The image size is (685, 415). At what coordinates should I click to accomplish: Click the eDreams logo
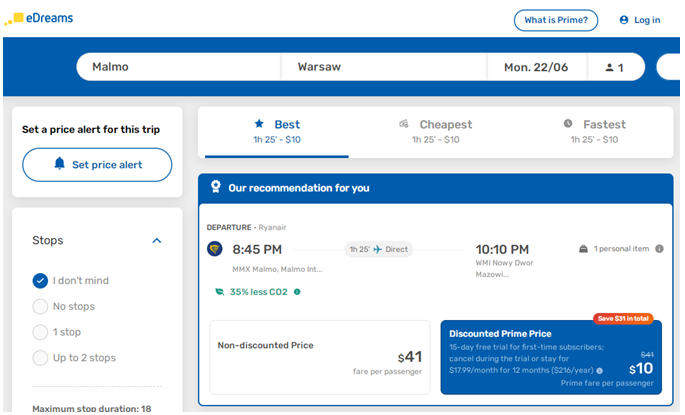click(38, 19)
